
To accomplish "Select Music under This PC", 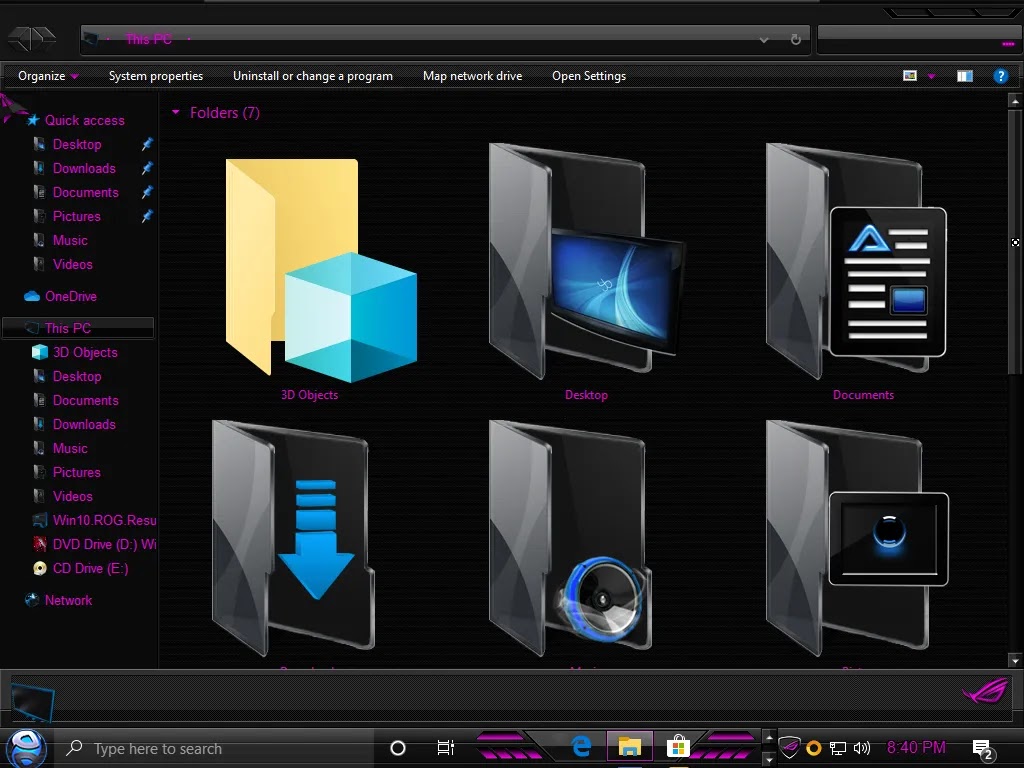I will (70, 449).
